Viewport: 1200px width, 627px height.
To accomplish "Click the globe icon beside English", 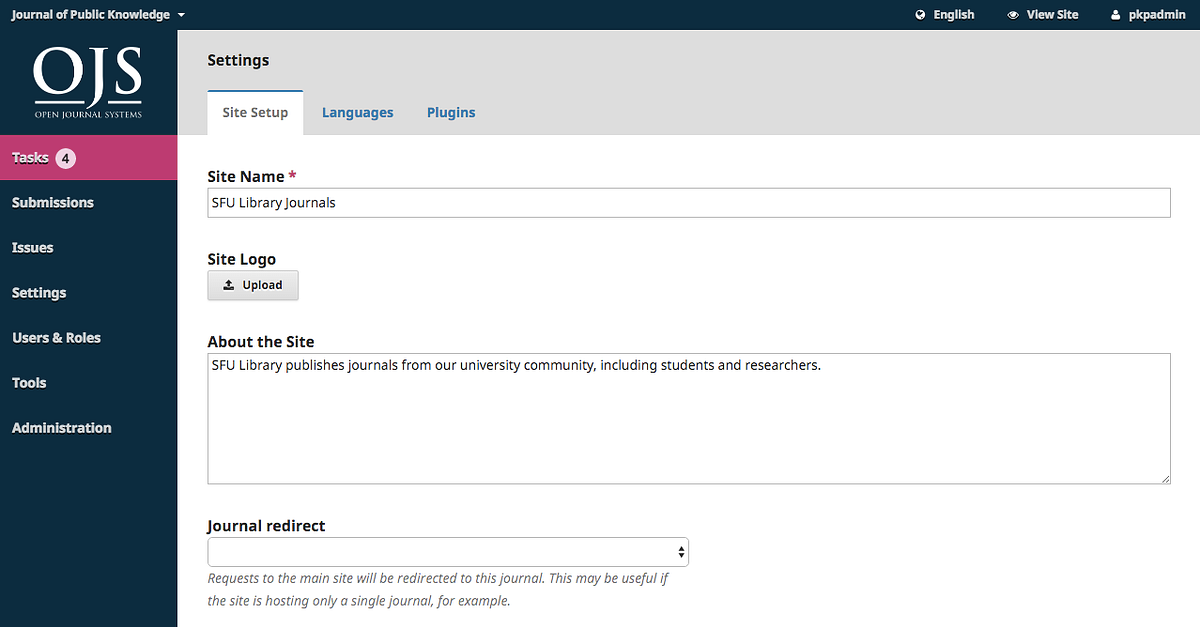I will pyautogui.click(x=920, y=15).
